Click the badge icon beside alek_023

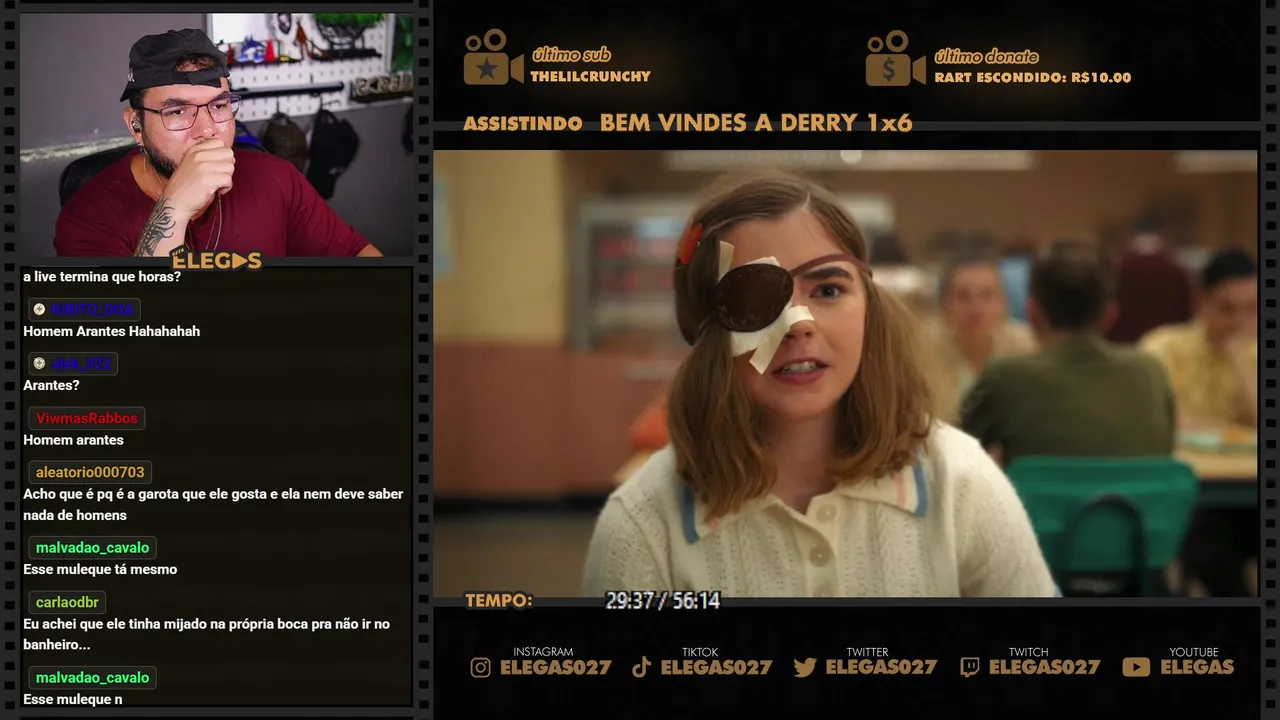coord(39,363)
